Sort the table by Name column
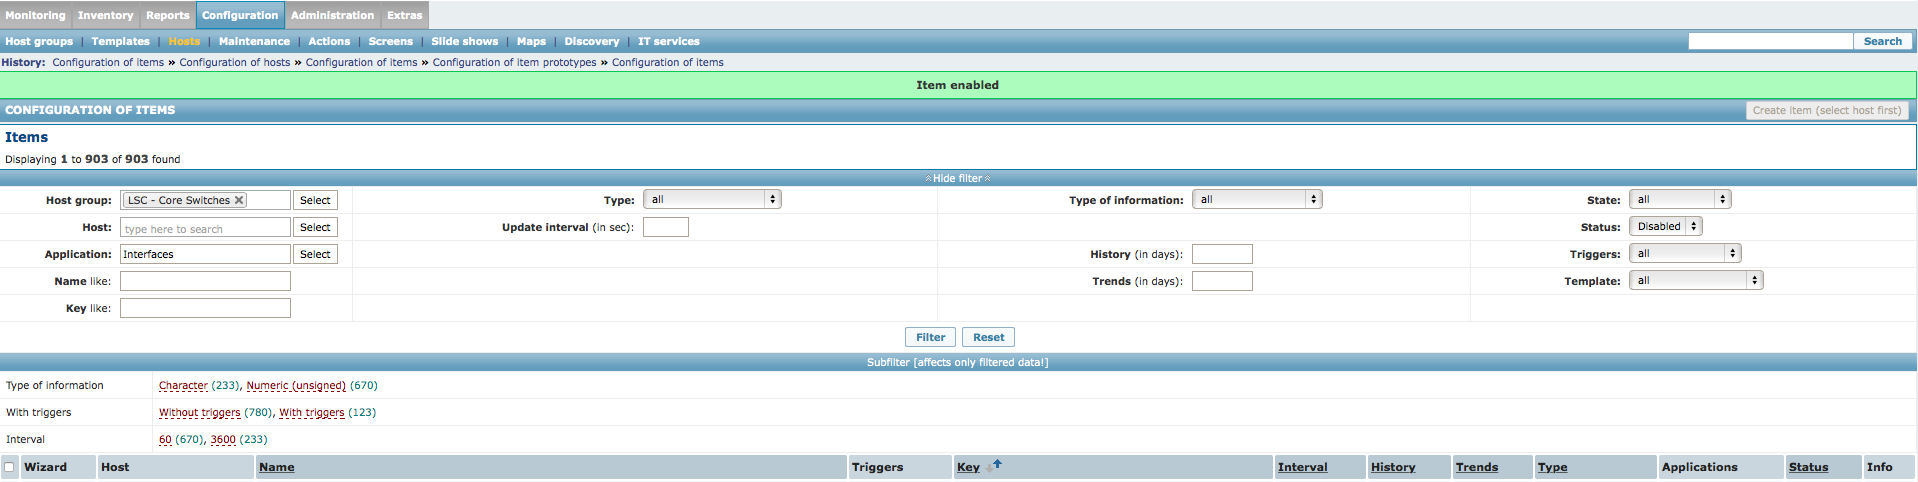The height and width of the screenshot is (482, 1918). (x=276, y=467)
